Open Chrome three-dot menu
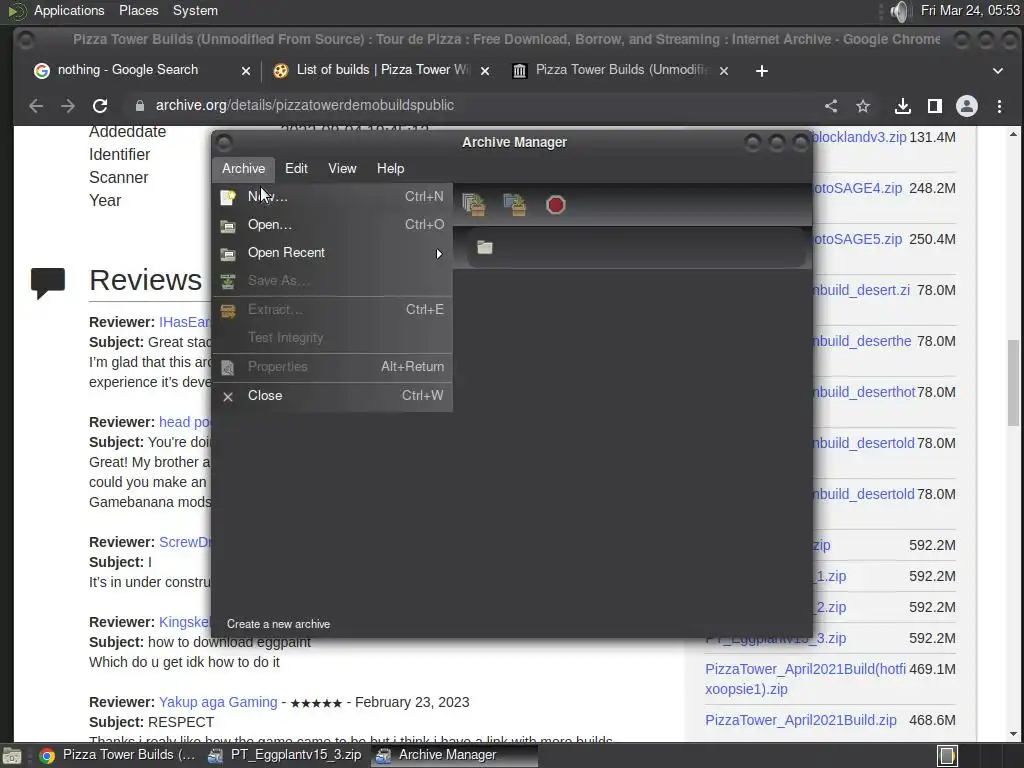The image size is (1024, 768). [x=999, y=106]
